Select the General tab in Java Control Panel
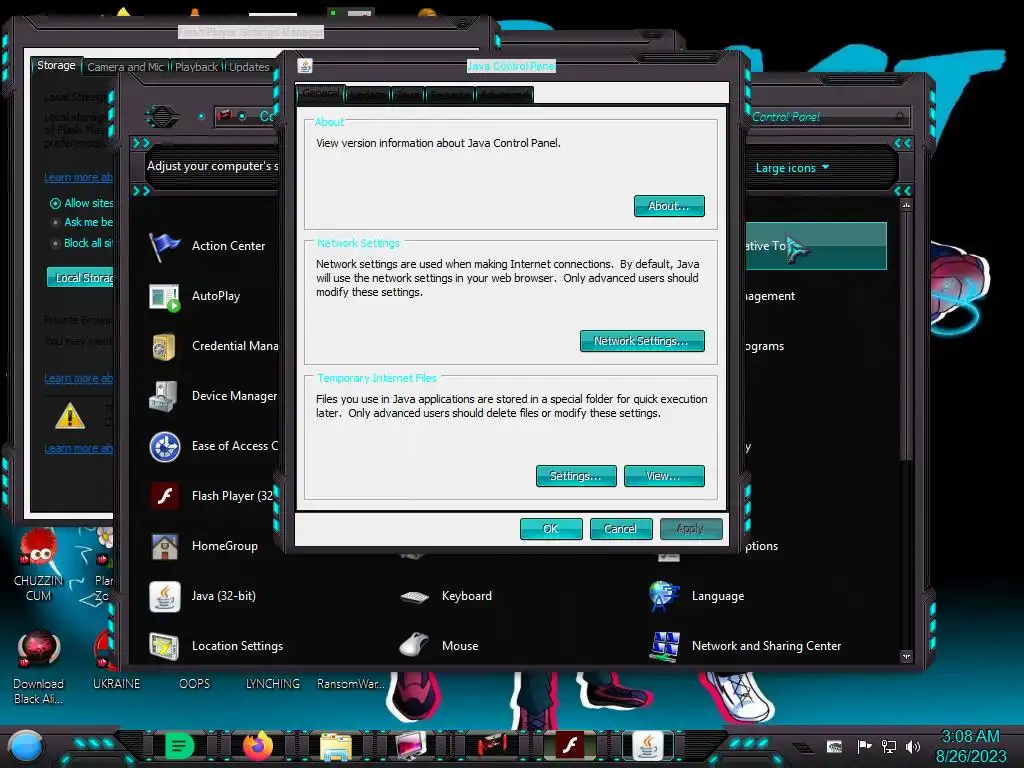This screenshot has height=768, width=1024. pos(320,93)
